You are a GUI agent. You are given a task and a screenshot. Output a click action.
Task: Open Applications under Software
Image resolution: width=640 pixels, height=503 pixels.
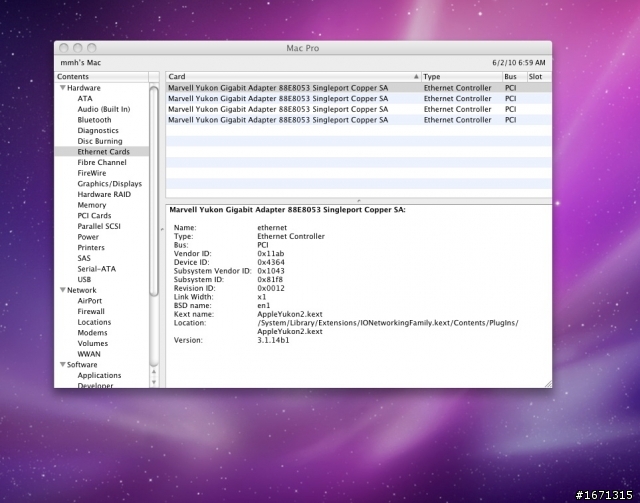(x=99, y=375)
